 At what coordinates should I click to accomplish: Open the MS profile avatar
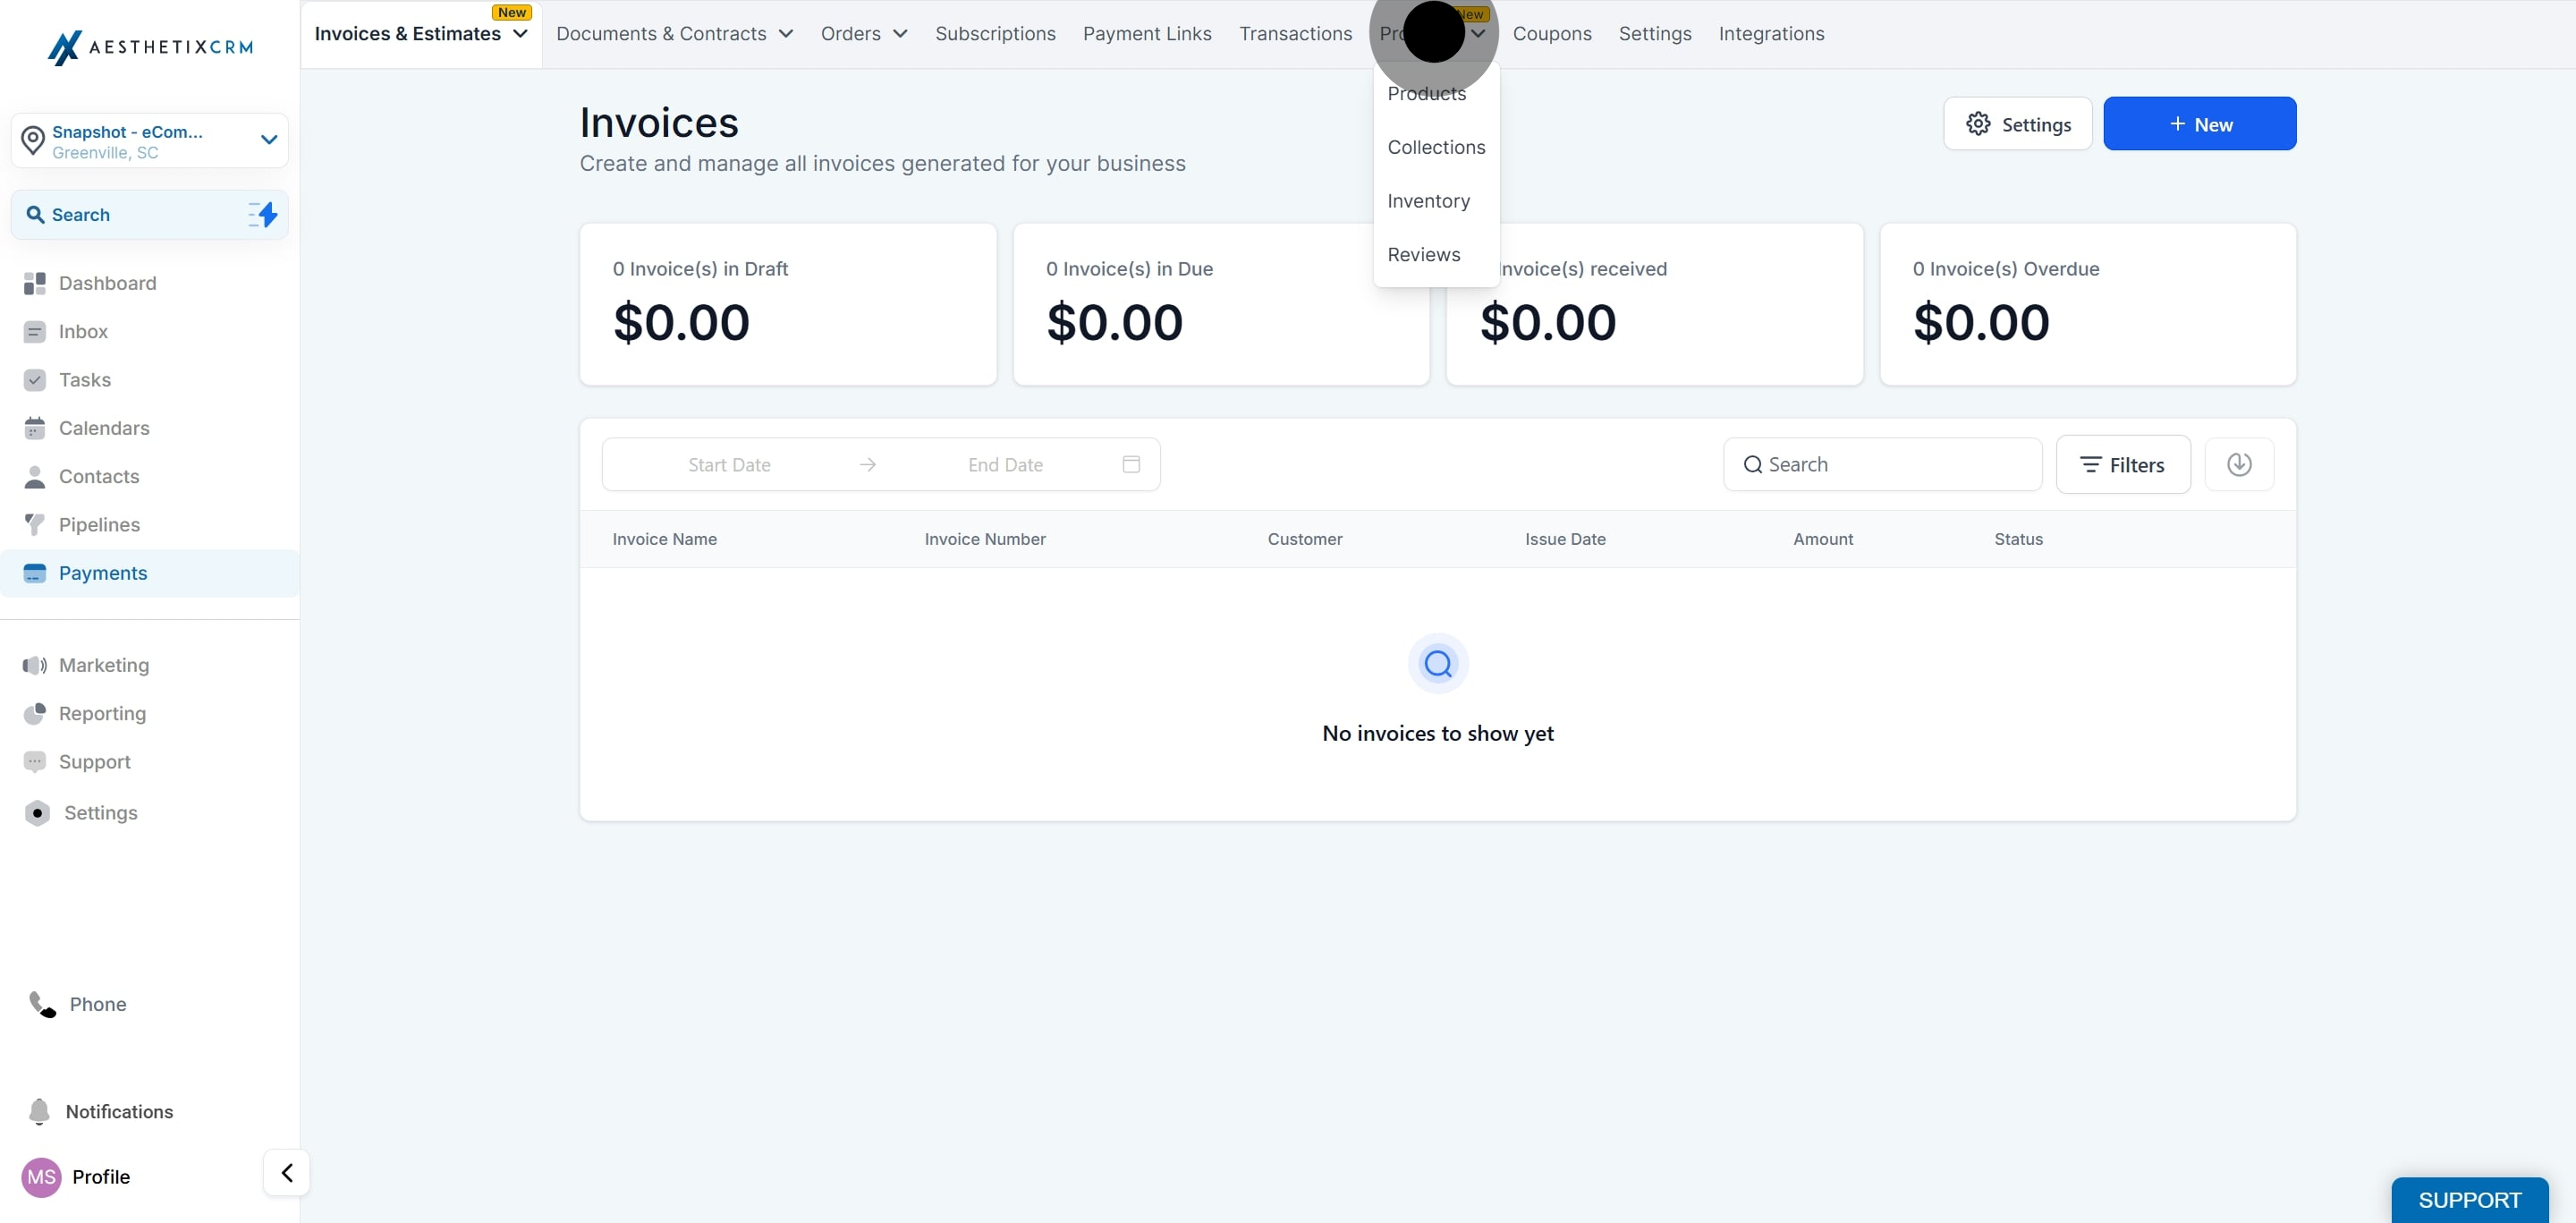pos(41,1177)
